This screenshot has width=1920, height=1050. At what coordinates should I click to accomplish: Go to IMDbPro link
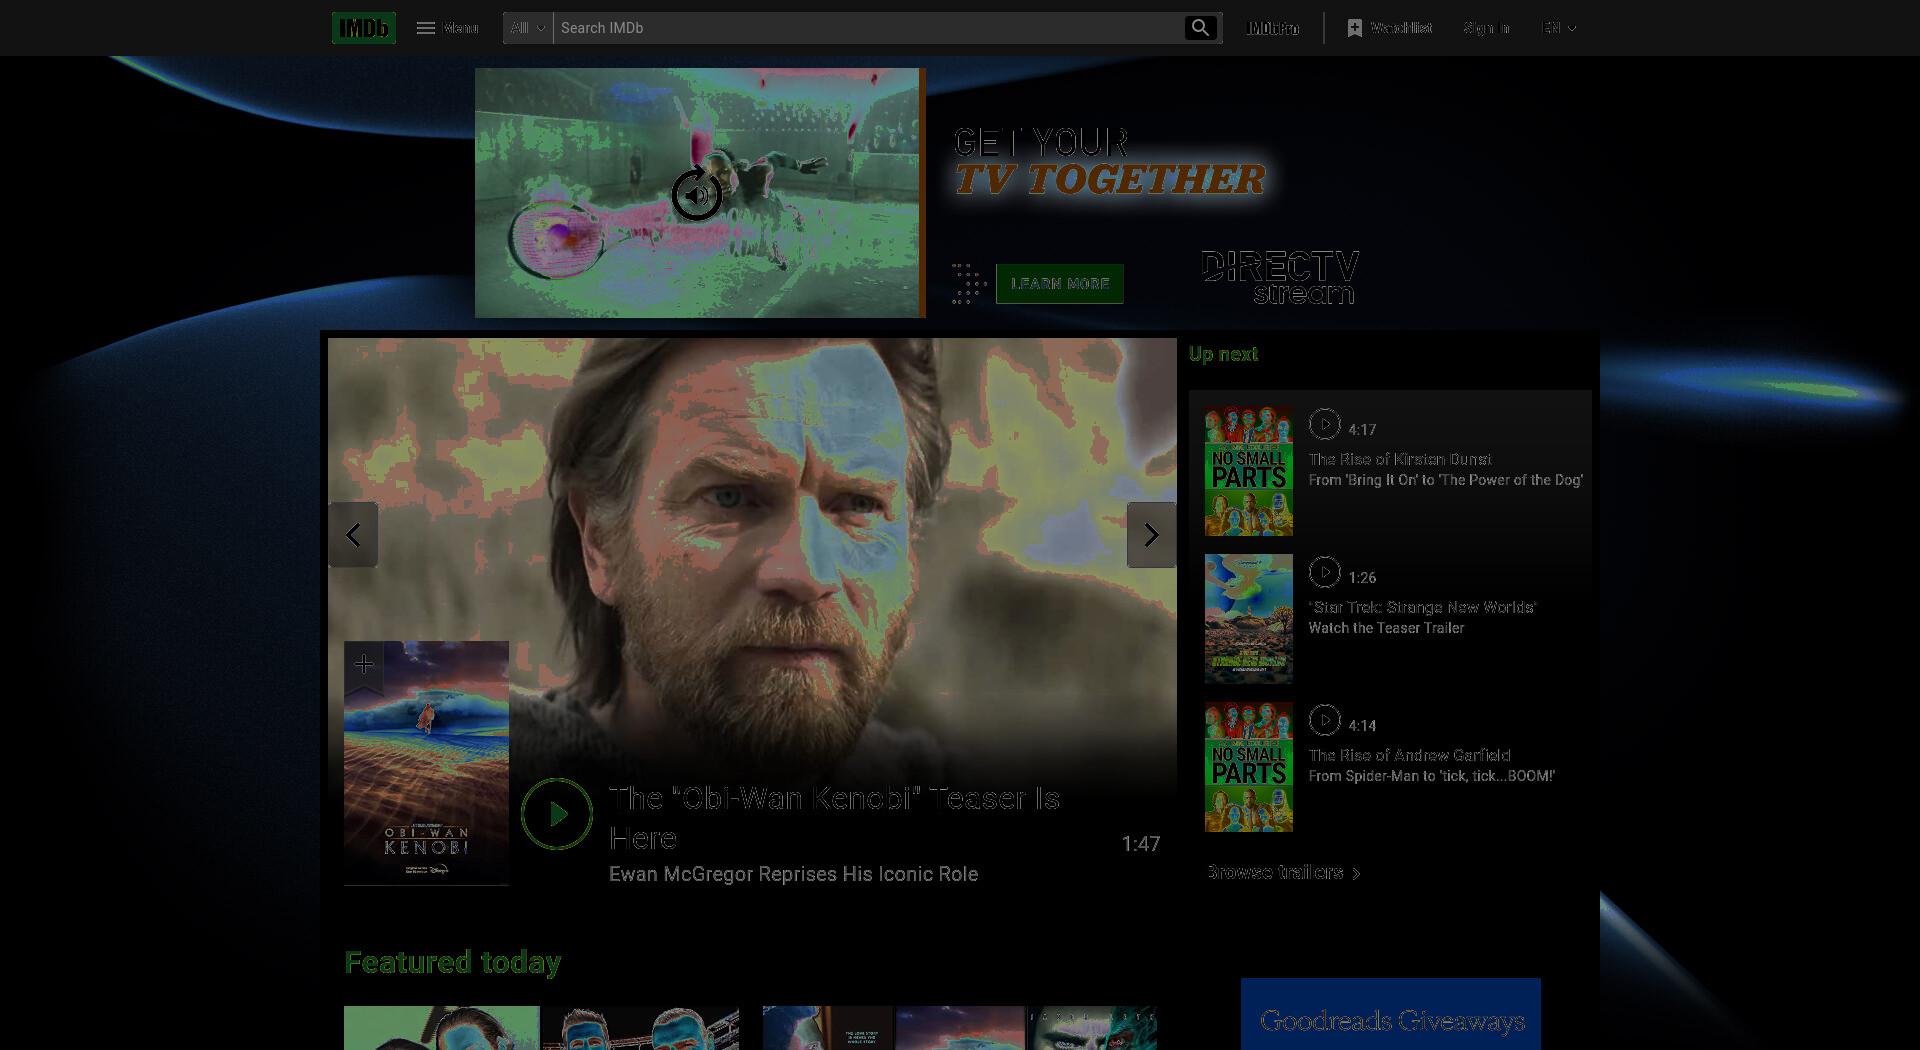point(1273,28)
